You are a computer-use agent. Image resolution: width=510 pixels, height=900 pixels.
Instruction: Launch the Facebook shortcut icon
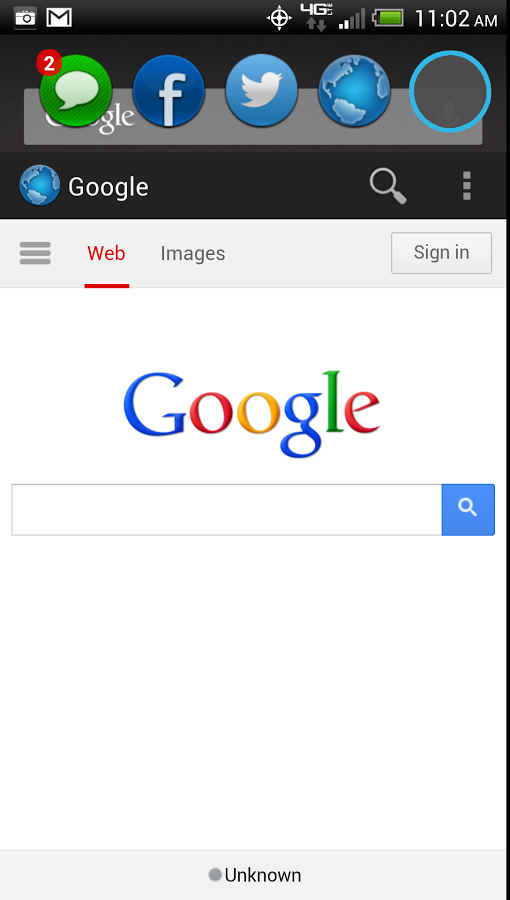pyautogui.click(x=169, y=91)
